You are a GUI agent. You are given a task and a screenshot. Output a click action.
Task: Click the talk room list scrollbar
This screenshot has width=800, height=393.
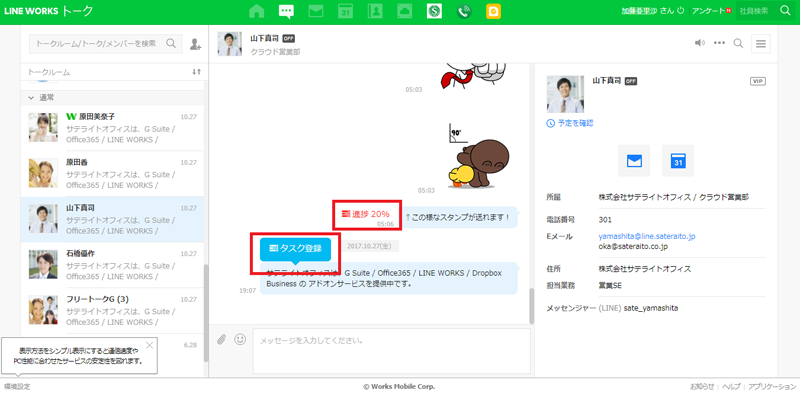(206, 313)
